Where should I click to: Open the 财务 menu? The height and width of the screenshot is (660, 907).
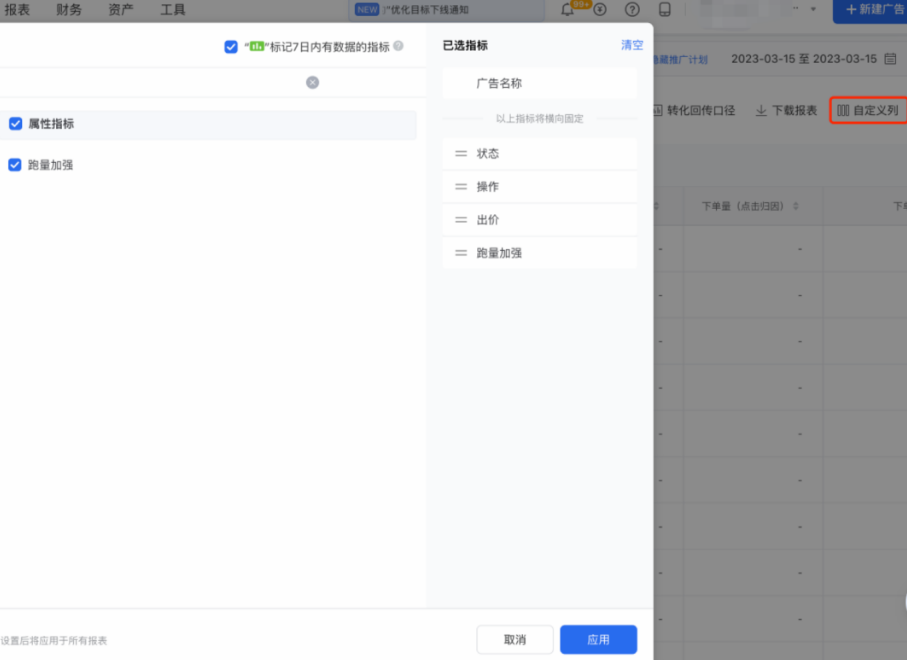click(69, 10)
